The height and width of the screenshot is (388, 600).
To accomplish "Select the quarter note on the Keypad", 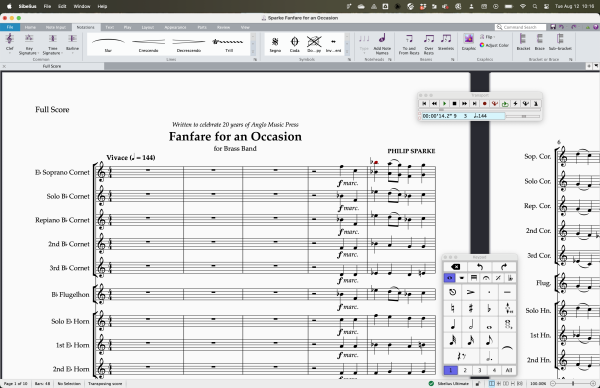I will coord(453,325).
